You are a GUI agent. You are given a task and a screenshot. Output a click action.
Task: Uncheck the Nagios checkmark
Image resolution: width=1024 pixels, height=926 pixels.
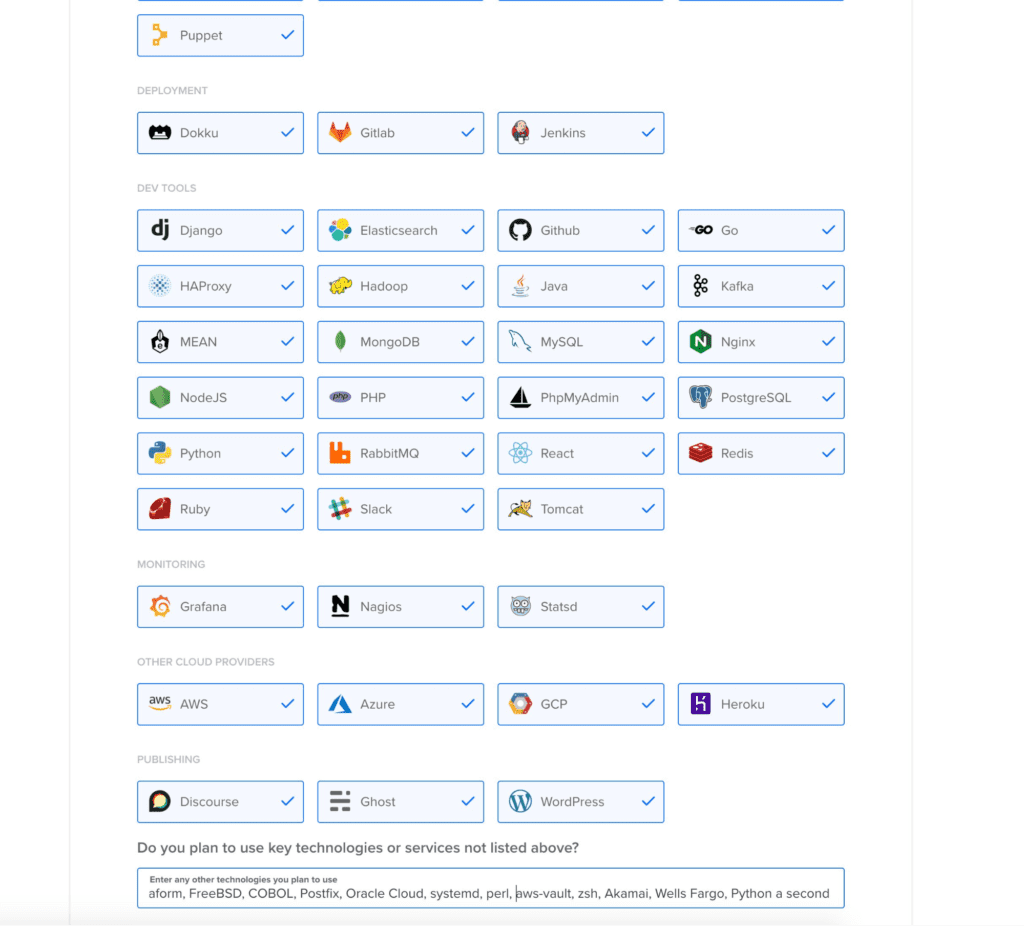tap(468, 606)
